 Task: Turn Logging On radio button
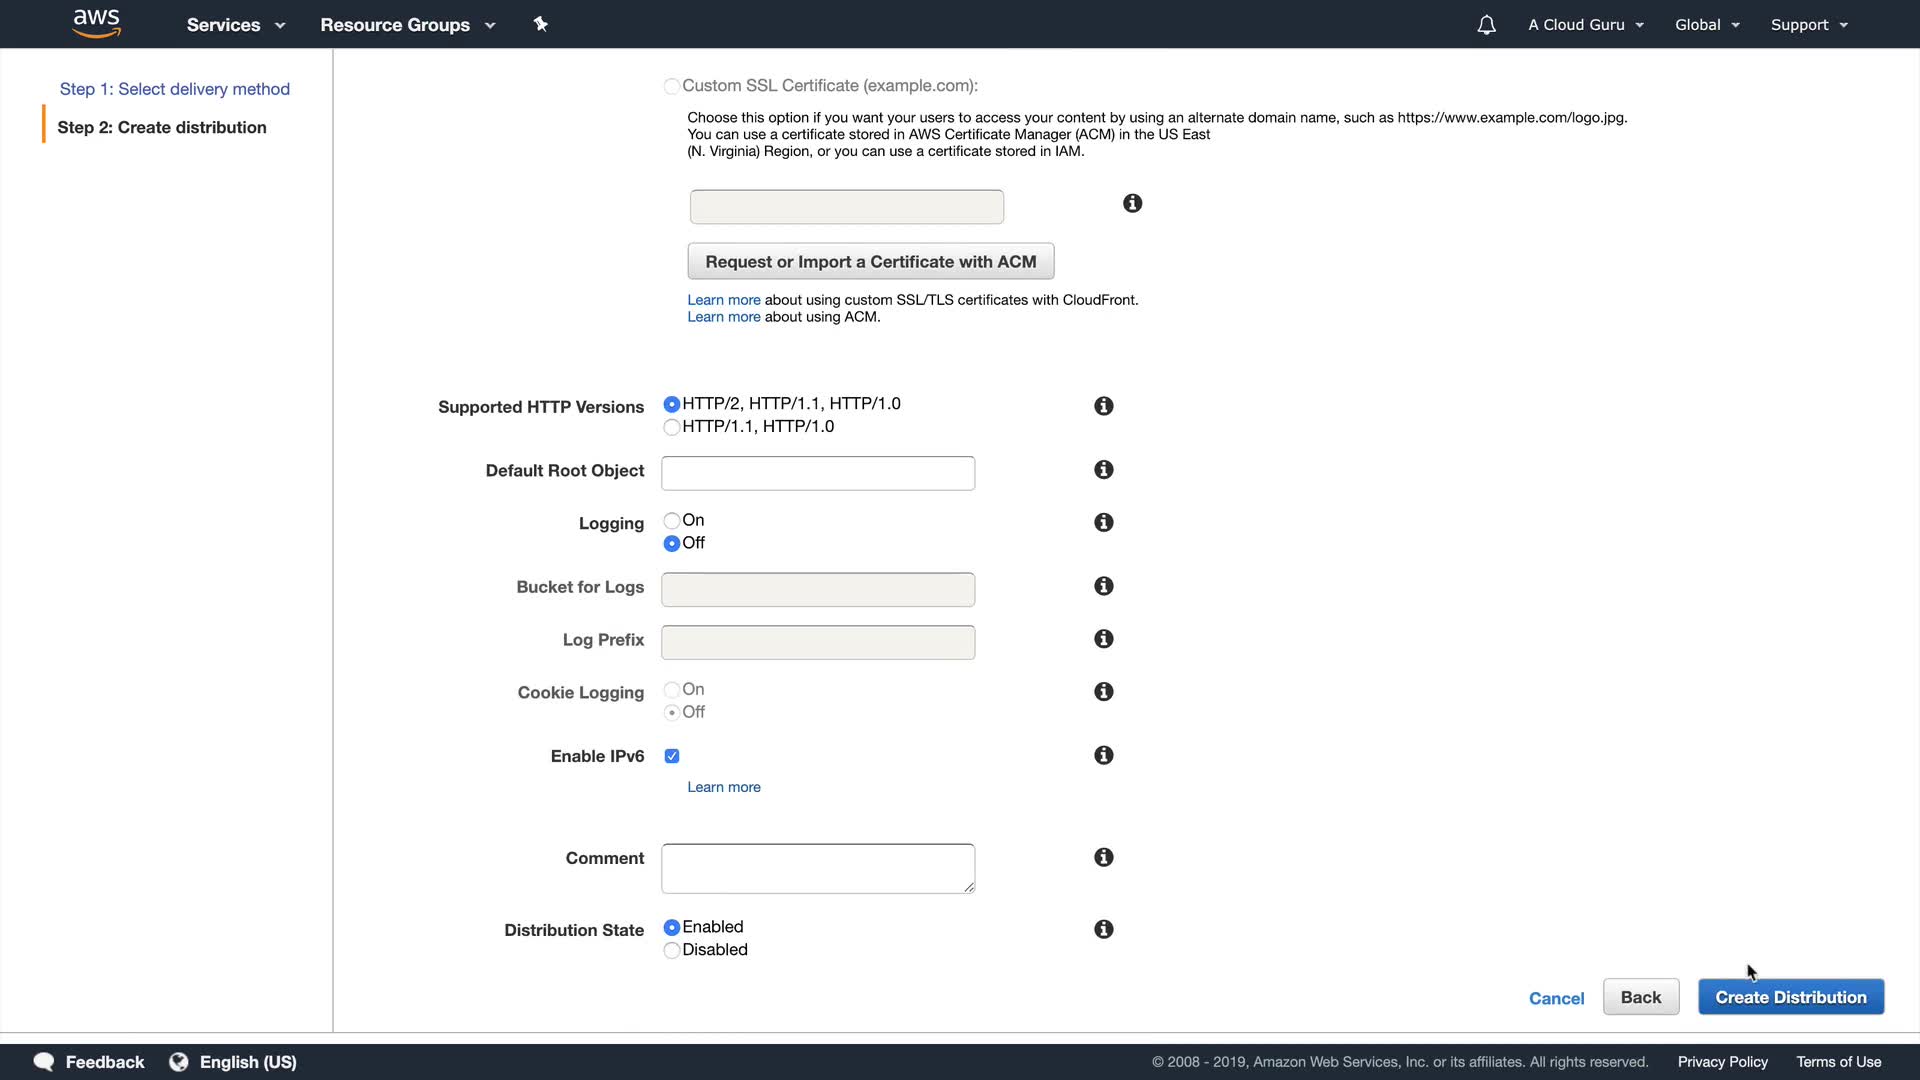point(672,521)
